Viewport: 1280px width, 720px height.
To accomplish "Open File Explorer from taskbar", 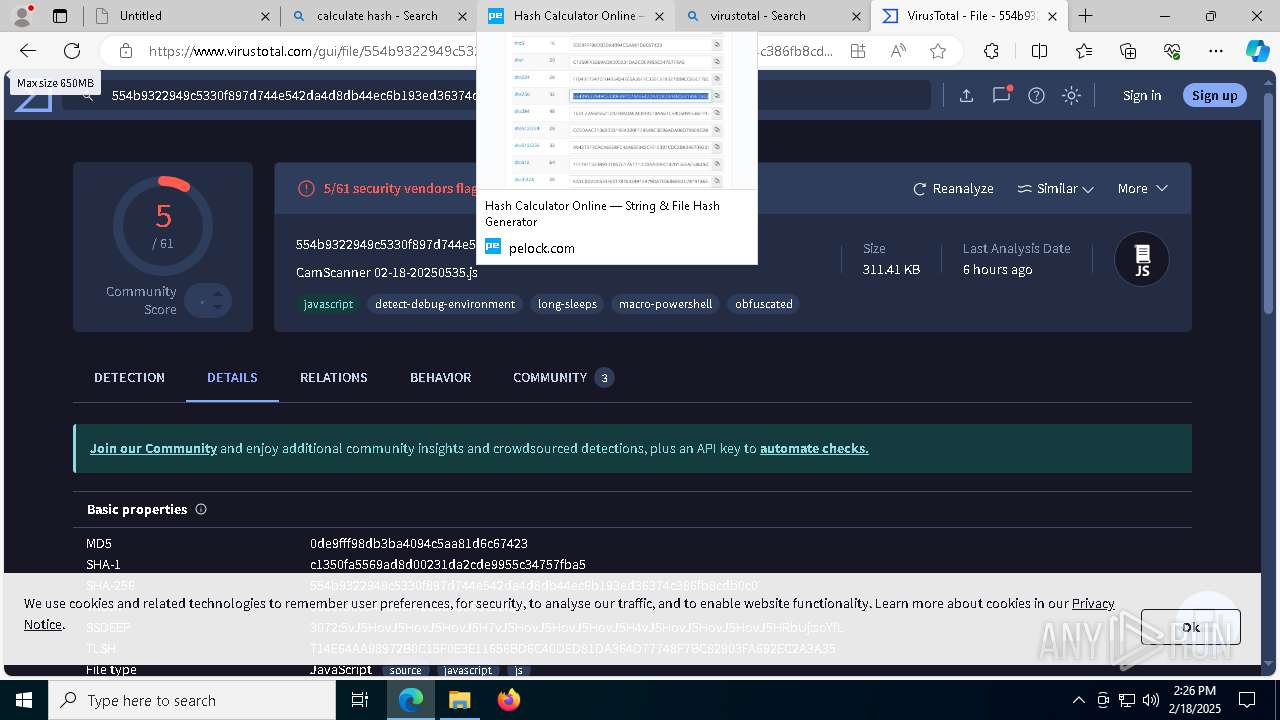I will tap(459, 700).
